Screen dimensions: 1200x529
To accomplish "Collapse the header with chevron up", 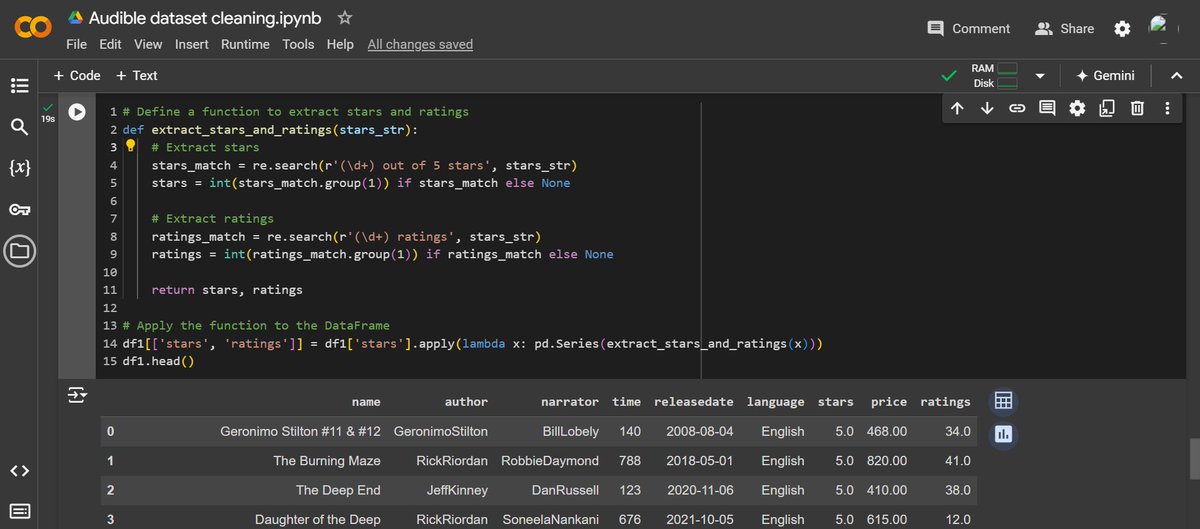I will (x=1174, y=76).
